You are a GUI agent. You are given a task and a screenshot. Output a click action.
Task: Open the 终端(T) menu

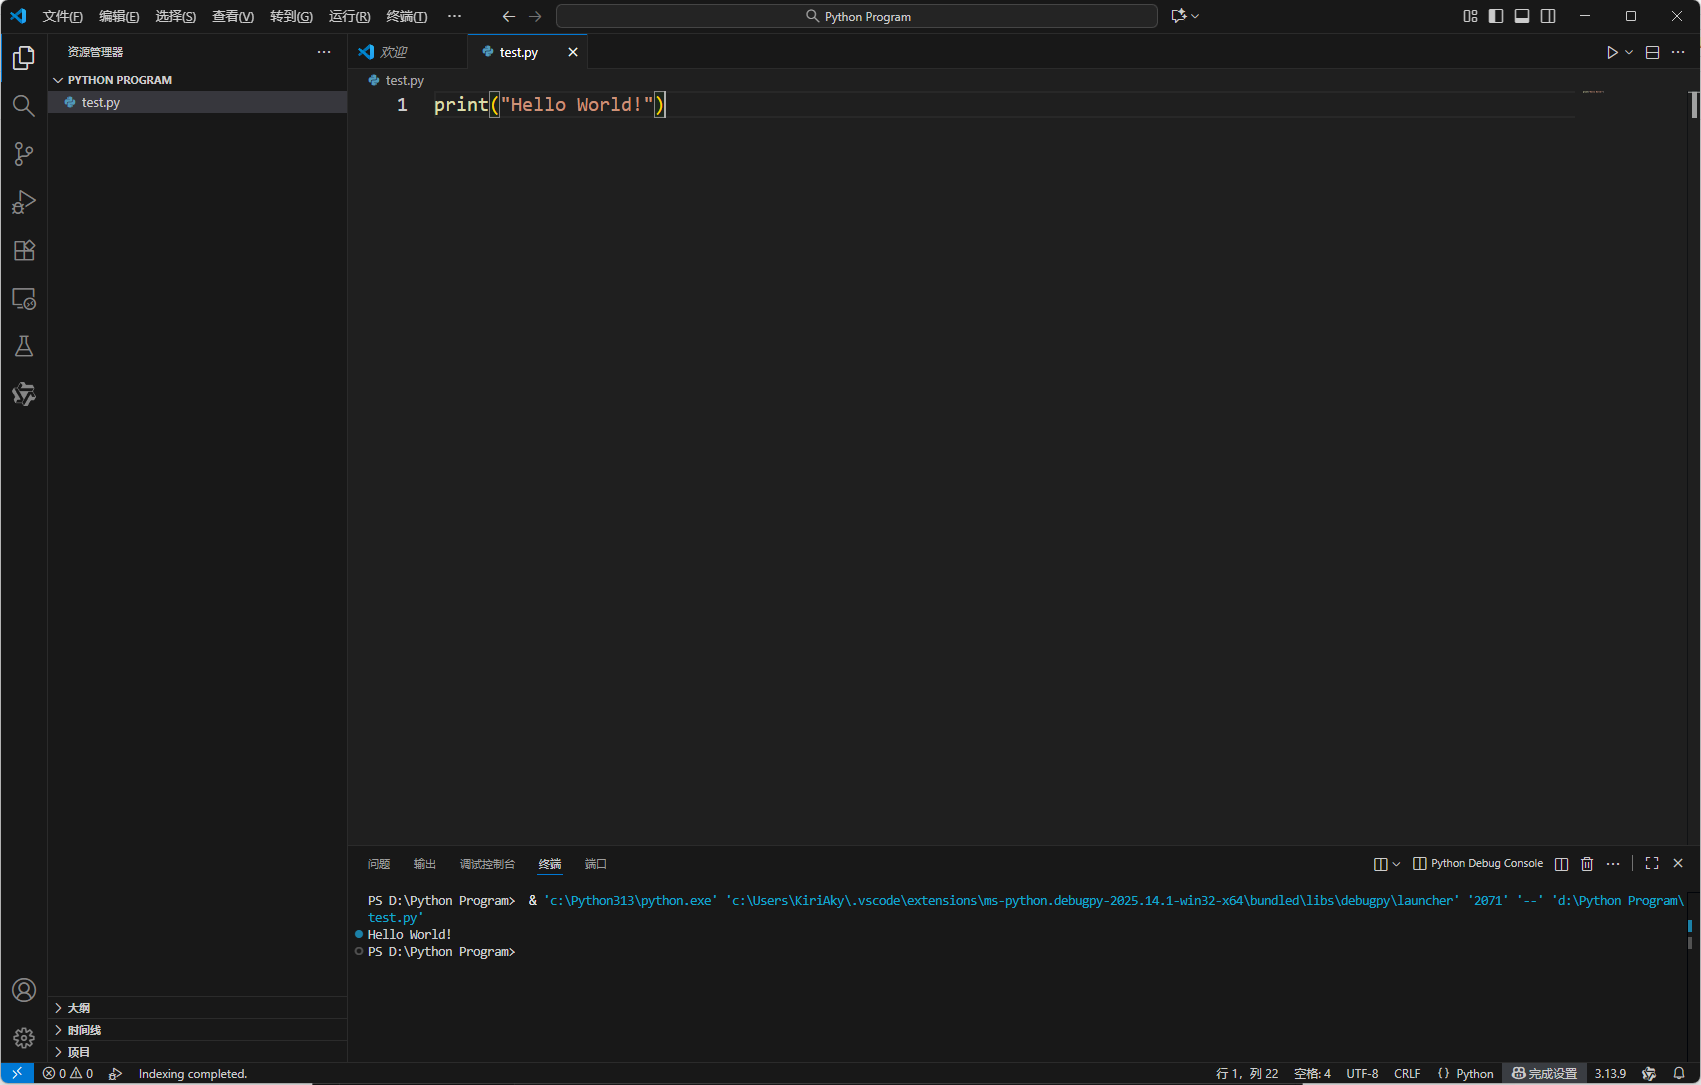coord(406,16)
